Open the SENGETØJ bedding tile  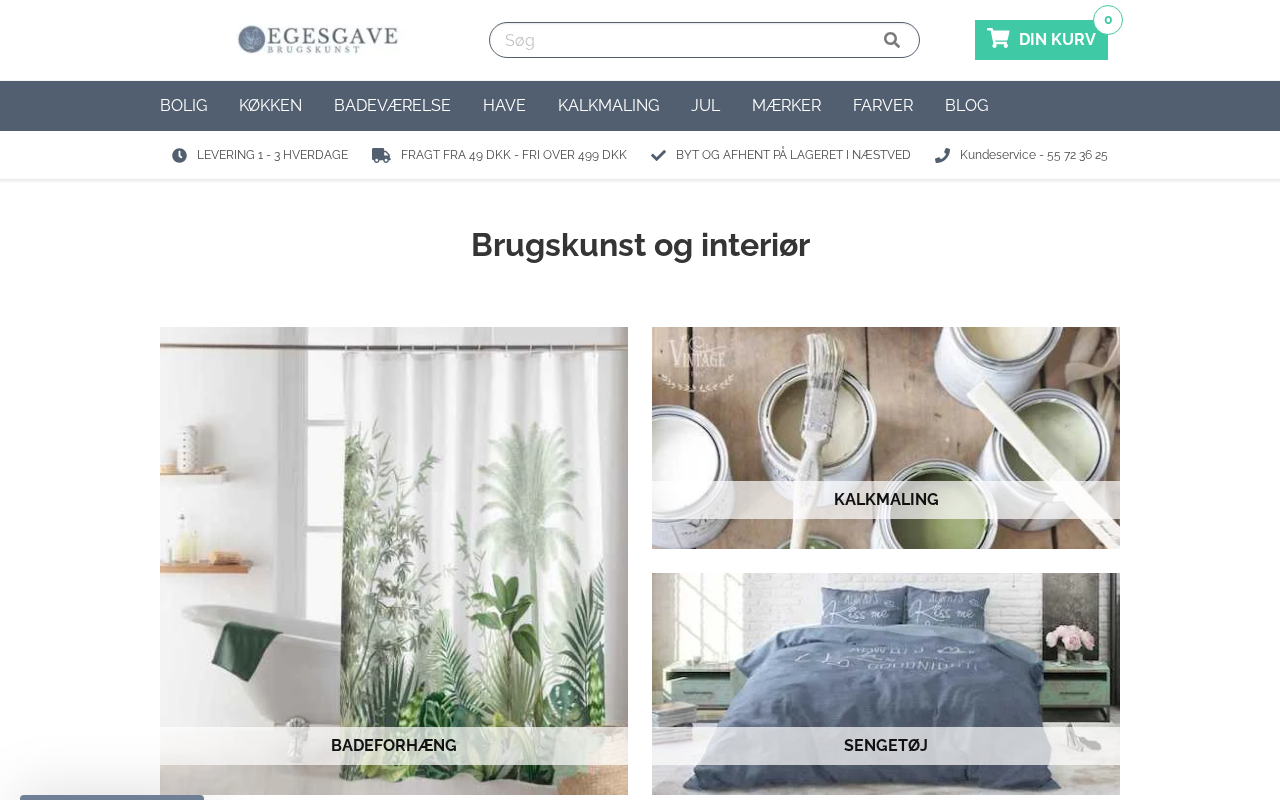point(886,684)
